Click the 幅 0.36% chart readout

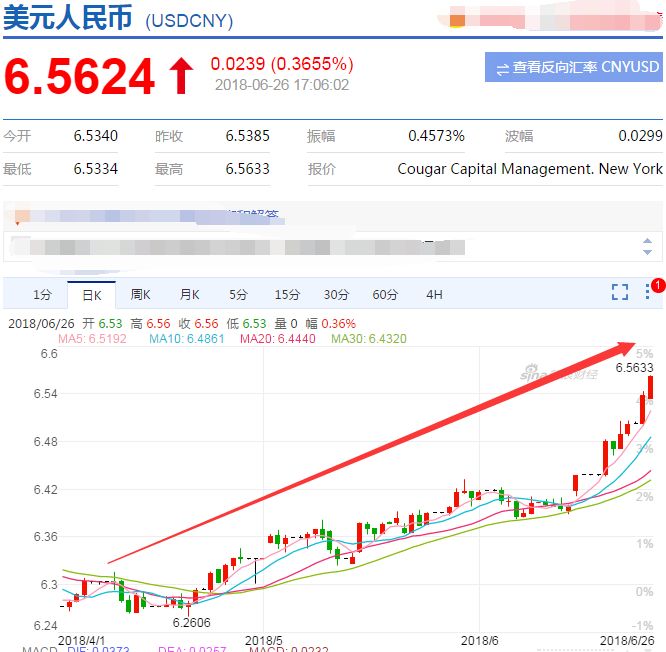[330, 324]
